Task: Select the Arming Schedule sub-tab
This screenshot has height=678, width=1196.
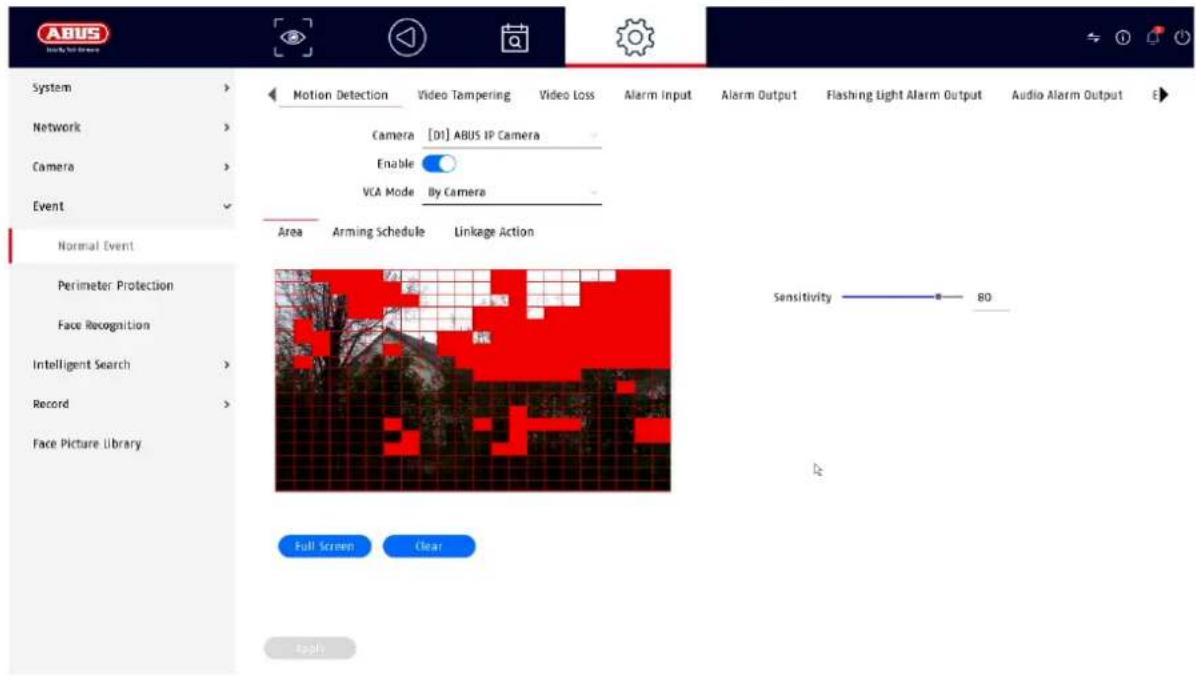Action: pos(378,232)
